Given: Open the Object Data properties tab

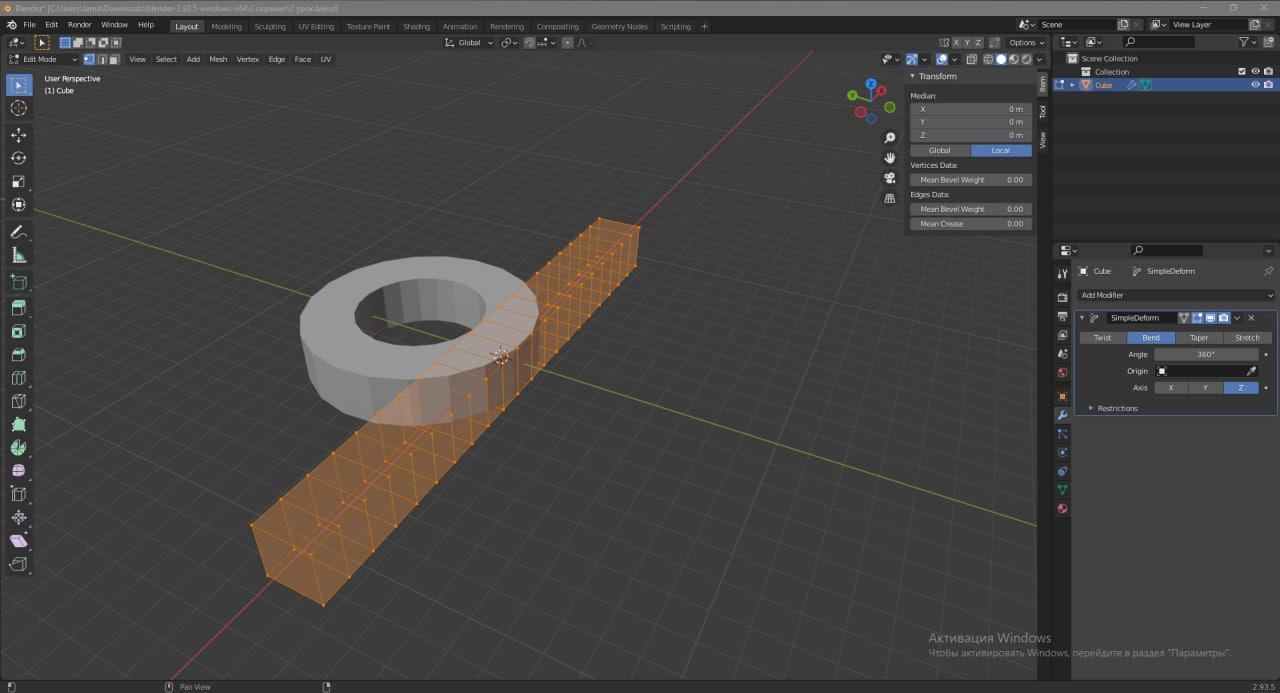Looking at the screenshot, I should pos(1062,490).
